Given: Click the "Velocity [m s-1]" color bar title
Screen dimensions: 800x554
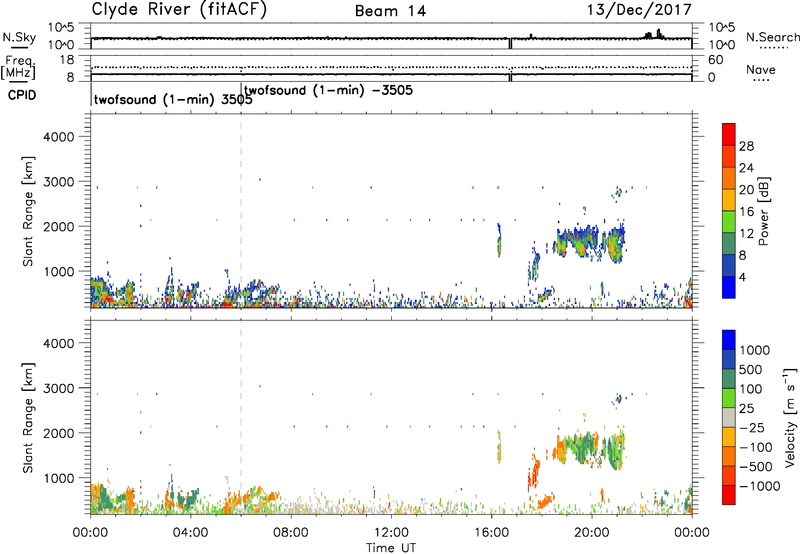Looking at the screenshot, I should click(790, 417).
